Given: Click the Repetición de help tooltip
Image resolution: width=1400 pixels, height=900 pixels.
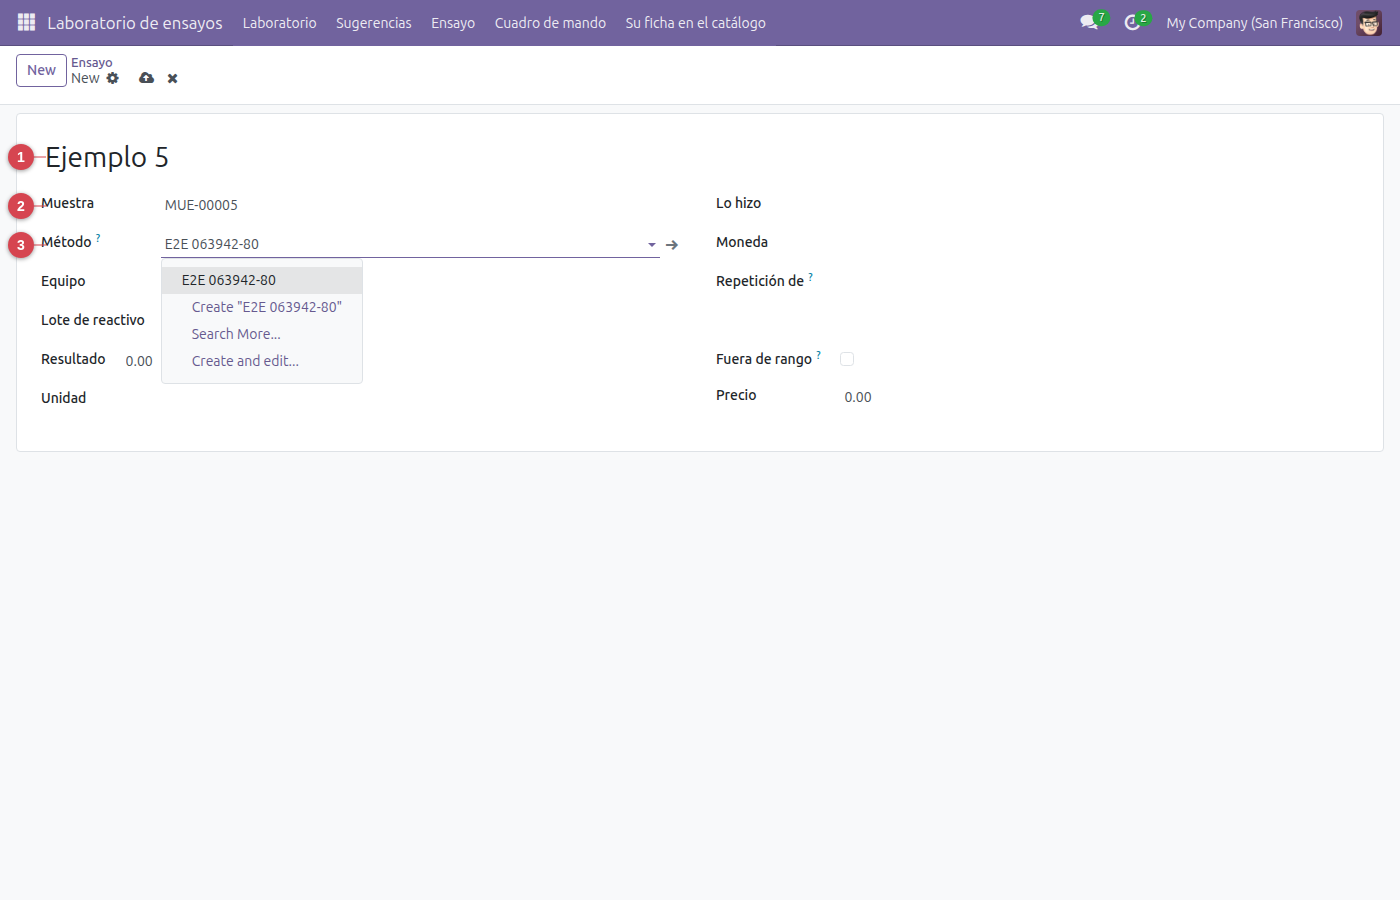Looking at the screenshot, I should point(811,277).
